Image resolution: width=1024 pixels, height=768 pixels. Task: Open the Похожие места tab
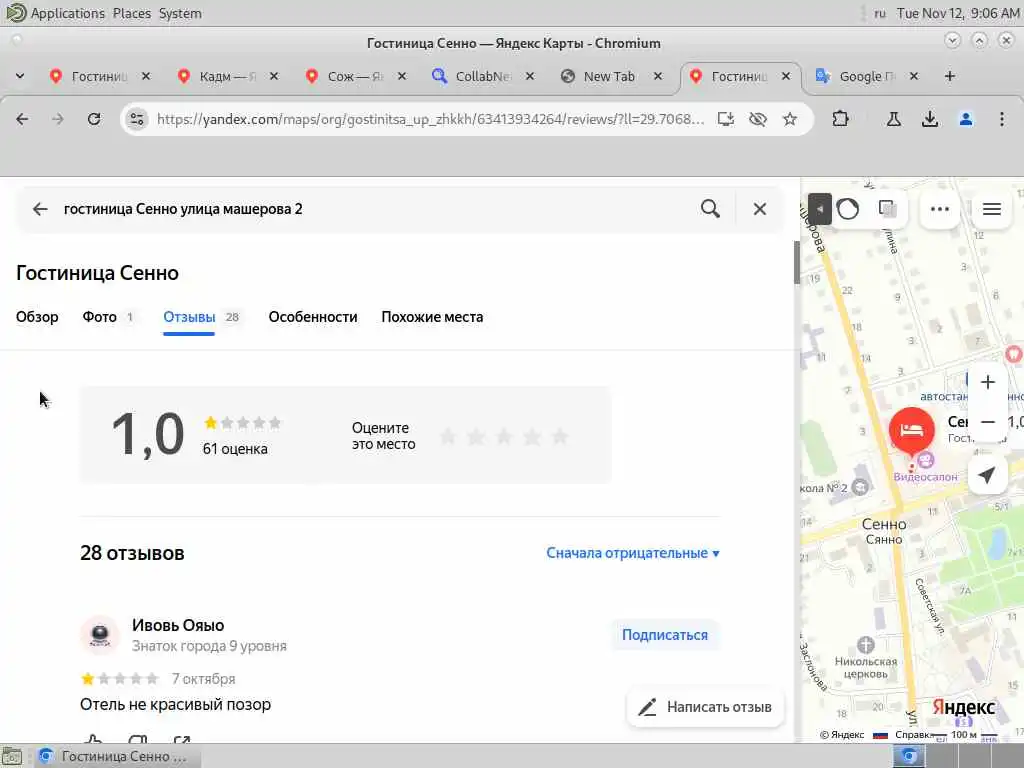pyautogui.click(x=432, y=317)
